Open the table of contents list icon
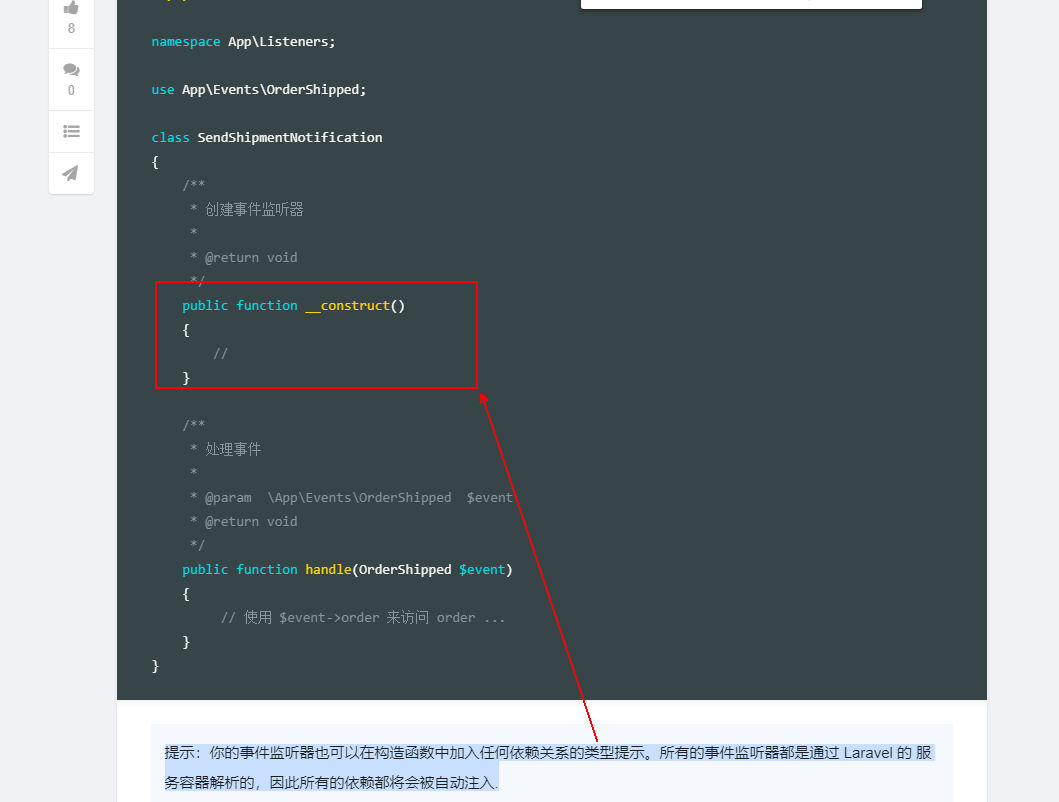 click(71, 131)
